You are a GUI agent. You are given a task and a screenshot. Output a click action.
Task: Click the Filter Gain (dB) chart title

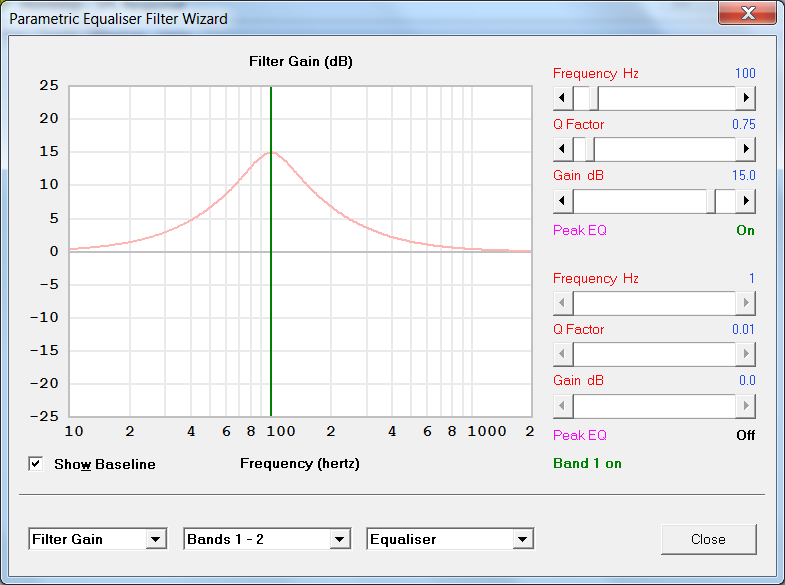[x=301, y=62]
